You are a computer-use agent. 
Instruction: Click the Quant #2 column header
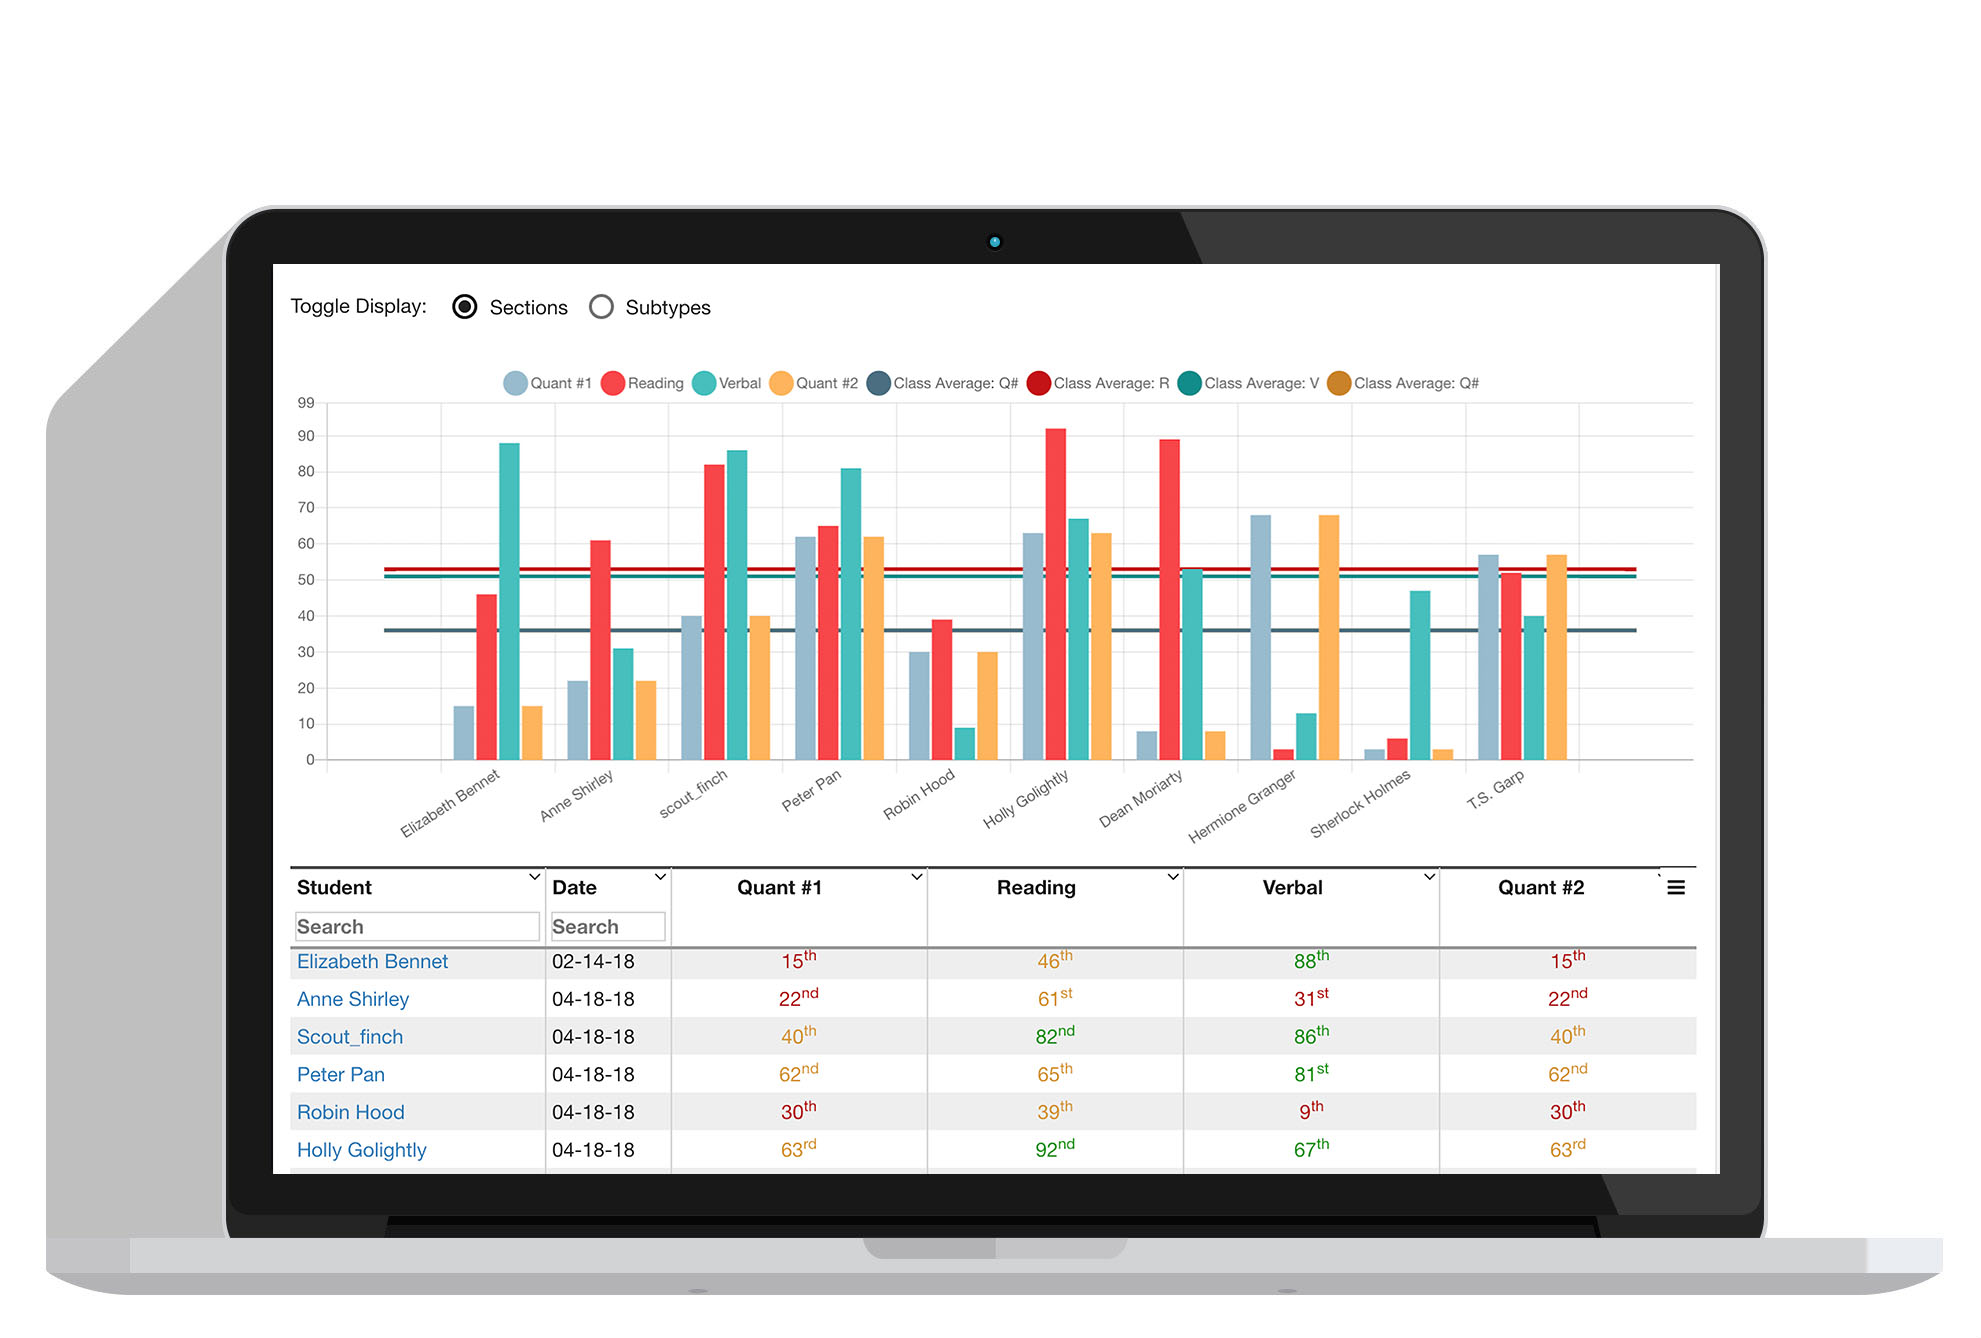point(1540,888)
